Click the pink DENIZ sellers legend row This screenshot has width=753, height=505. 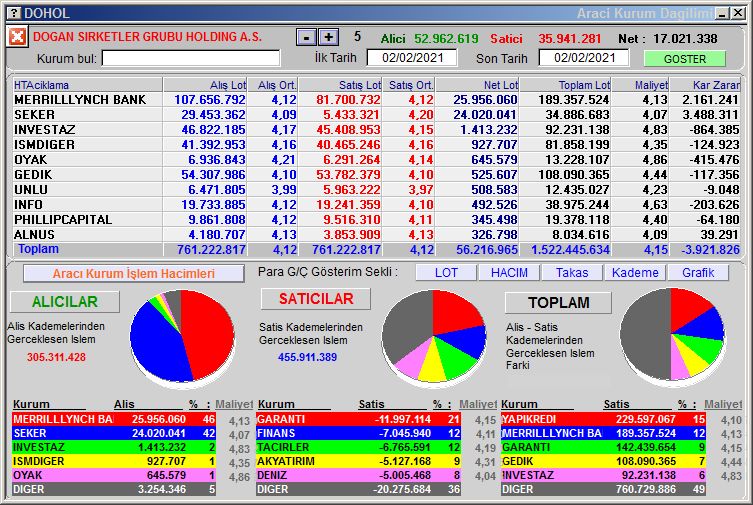[359, 475]
